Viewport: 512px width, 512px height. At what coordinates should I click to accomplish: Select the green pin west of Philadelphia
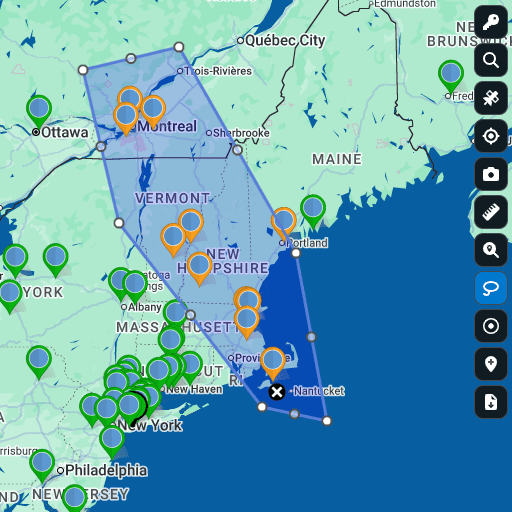42,464
